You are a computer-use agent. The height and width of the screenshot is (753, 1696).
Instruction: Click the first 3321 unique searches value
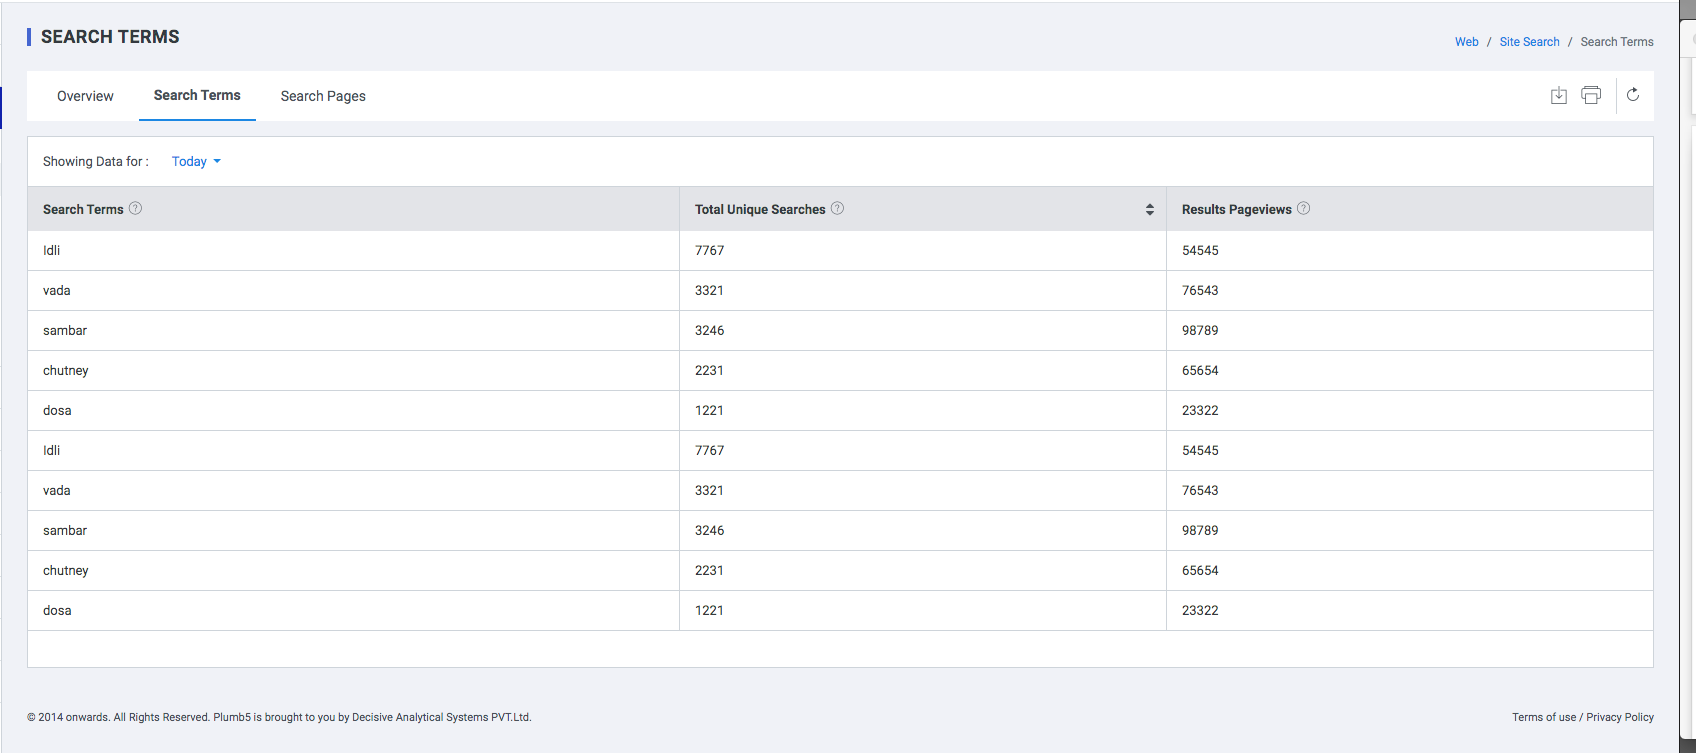[709, 290]
